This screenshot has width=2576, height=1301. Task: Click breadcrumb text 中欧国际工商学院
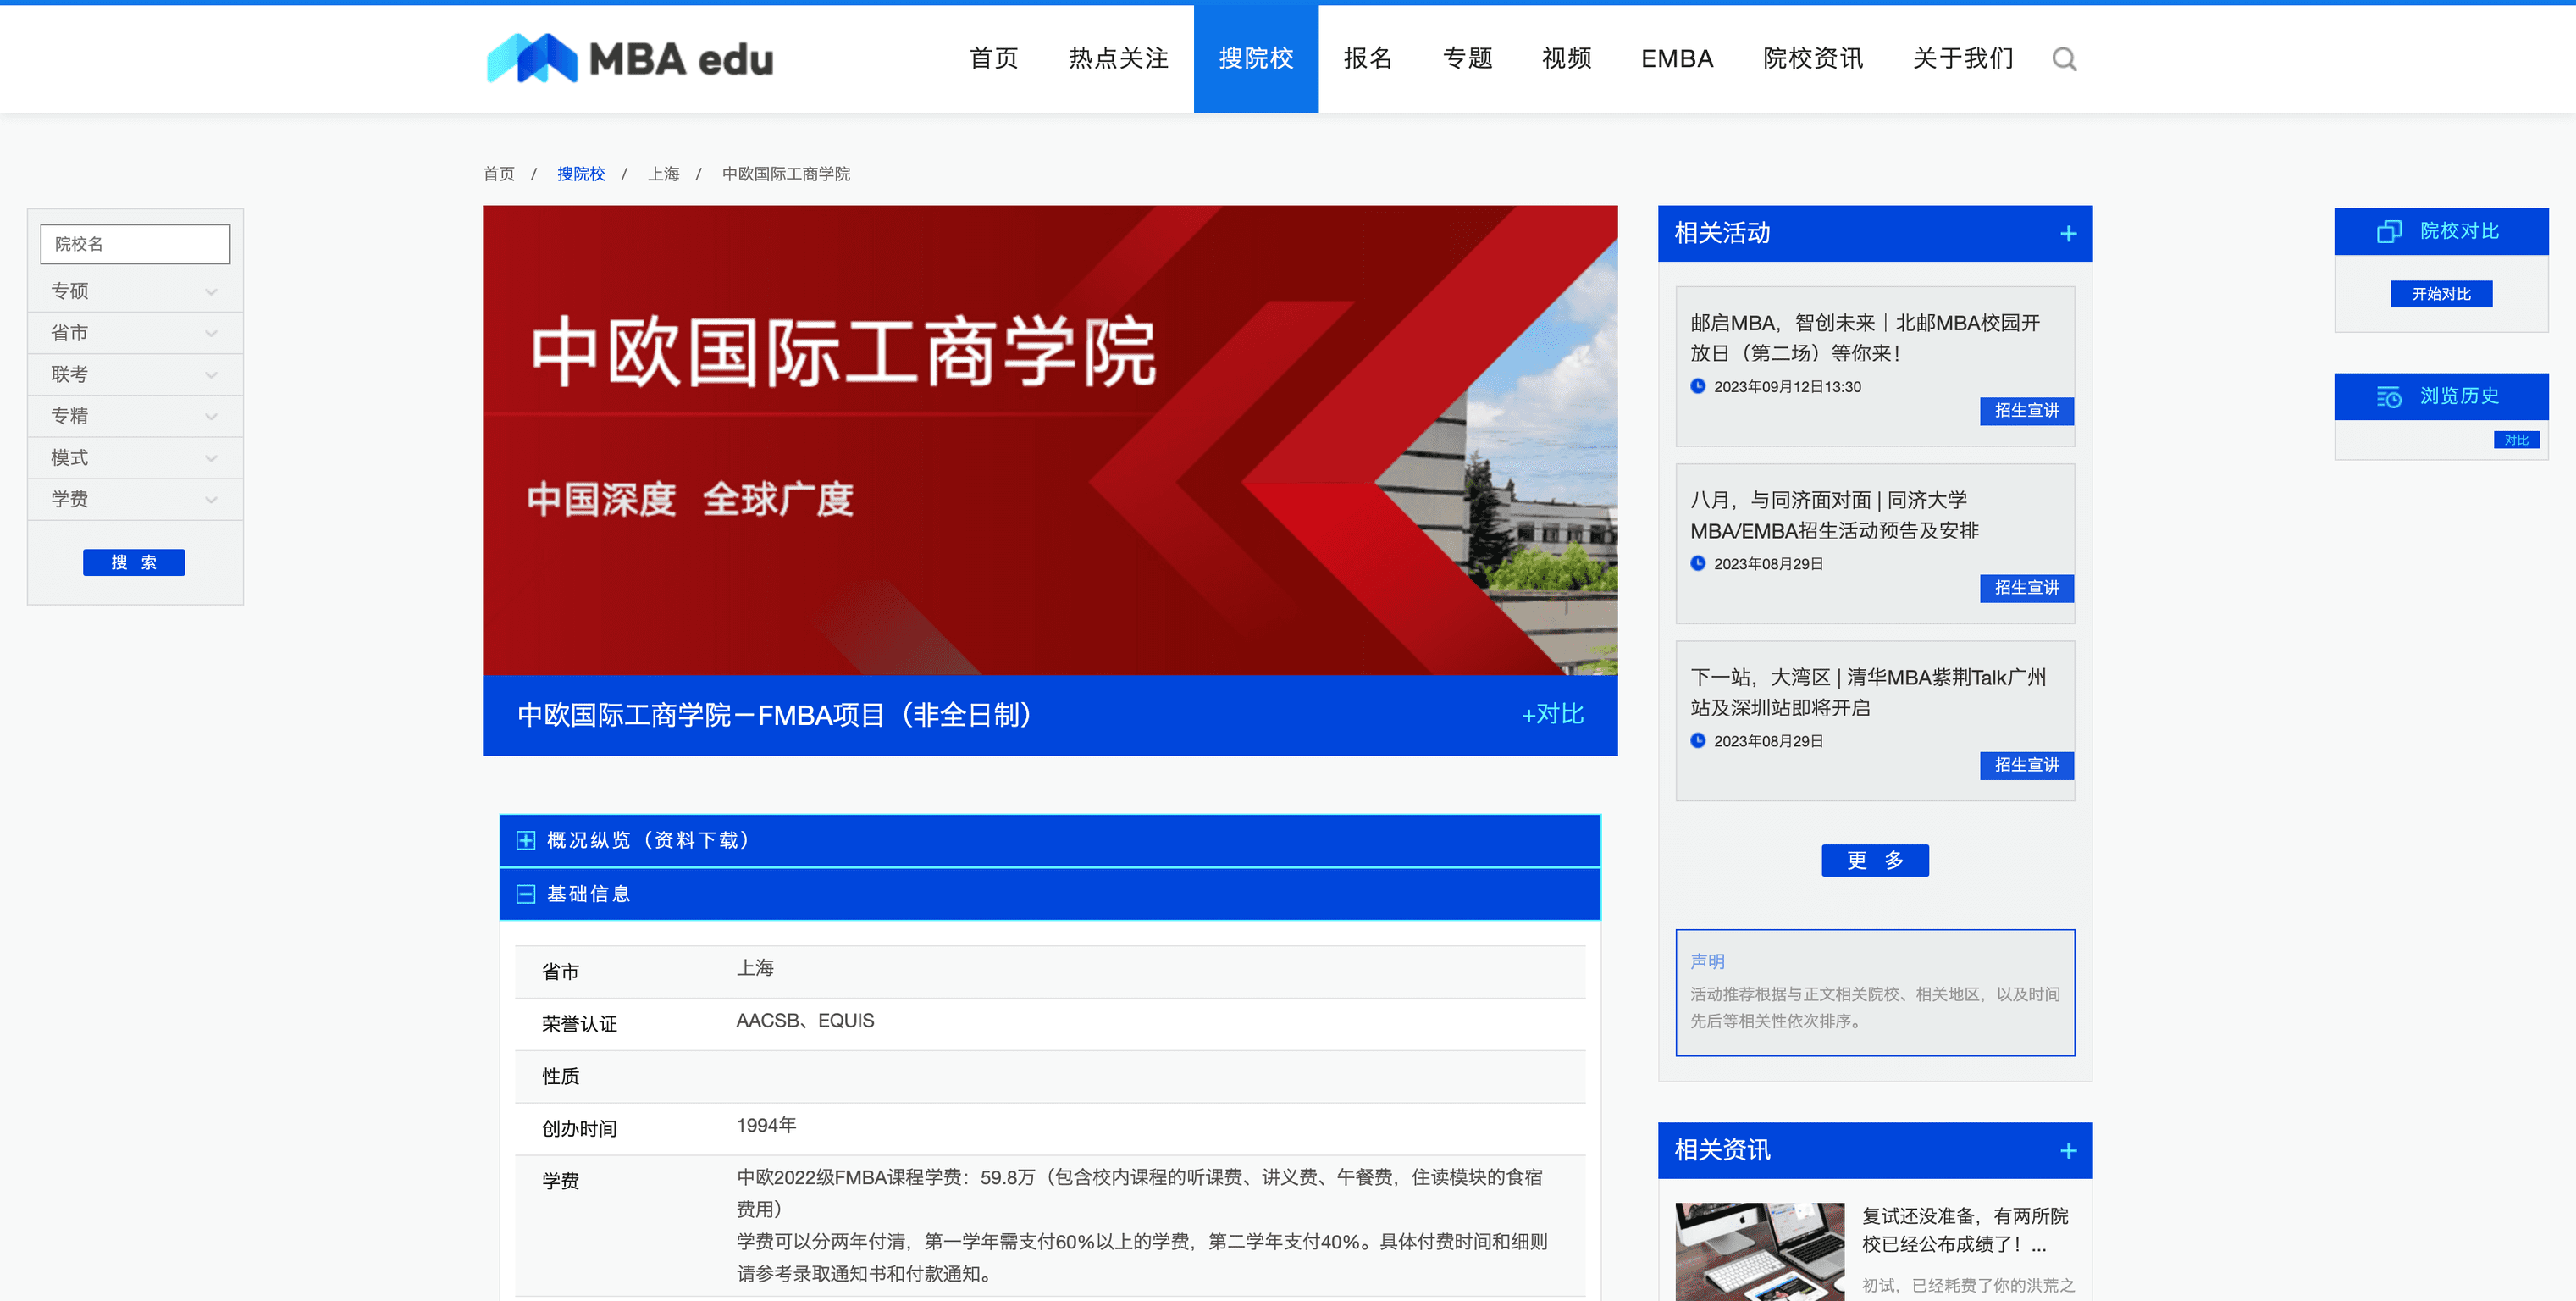(x=786, y=174)
